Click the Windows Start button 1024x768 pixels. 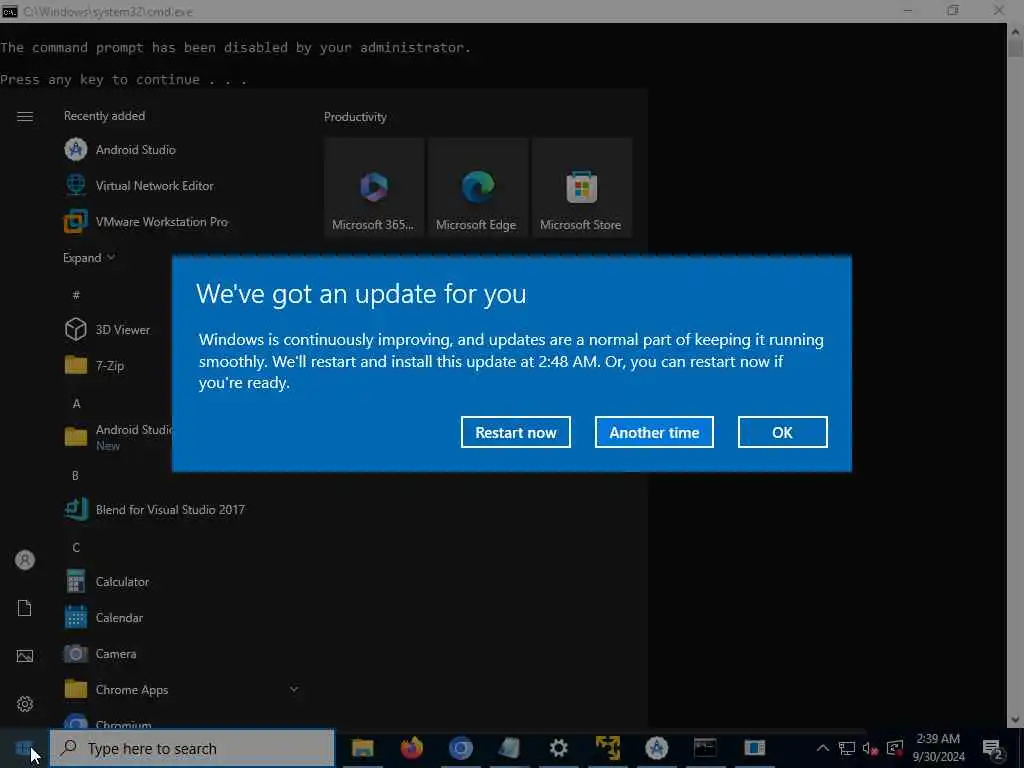(x=24, y=748)
